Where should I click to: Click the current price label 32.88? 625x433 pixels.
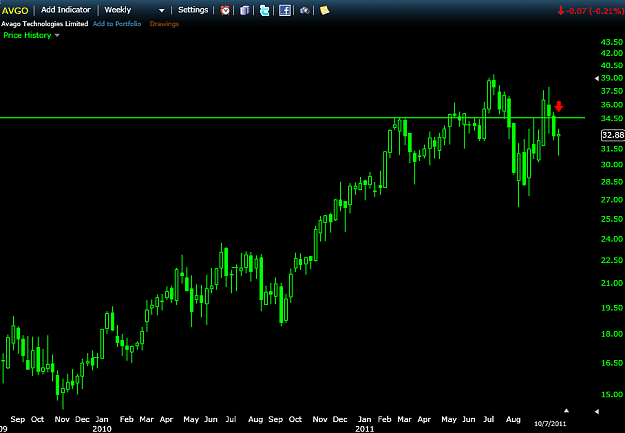[613, 135]
